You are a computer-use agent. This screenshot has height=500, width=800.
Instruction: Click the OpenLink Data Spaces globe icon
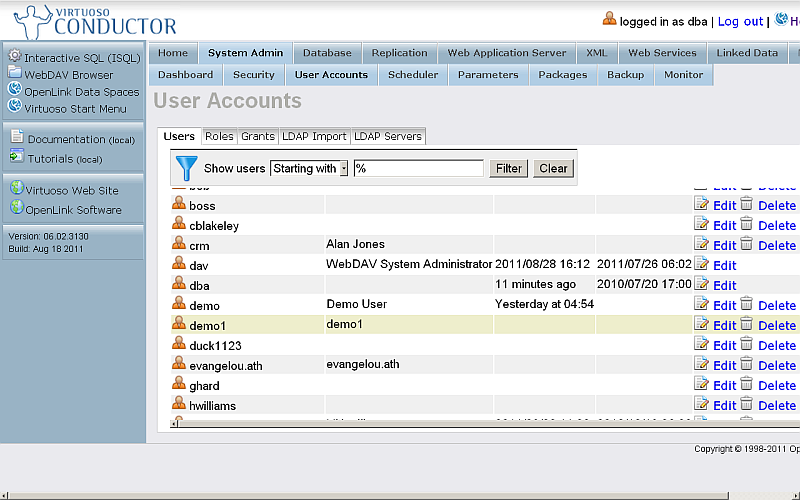pos(15,89)
